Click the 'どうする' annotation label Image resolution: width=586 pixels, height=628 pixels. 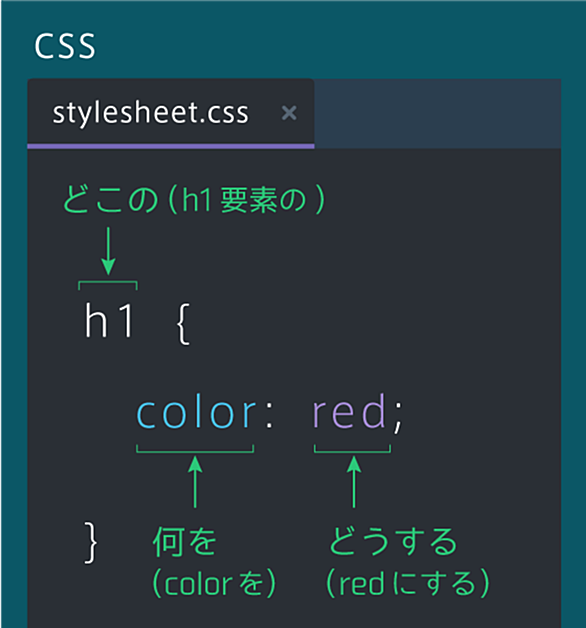tap(393, 541)
